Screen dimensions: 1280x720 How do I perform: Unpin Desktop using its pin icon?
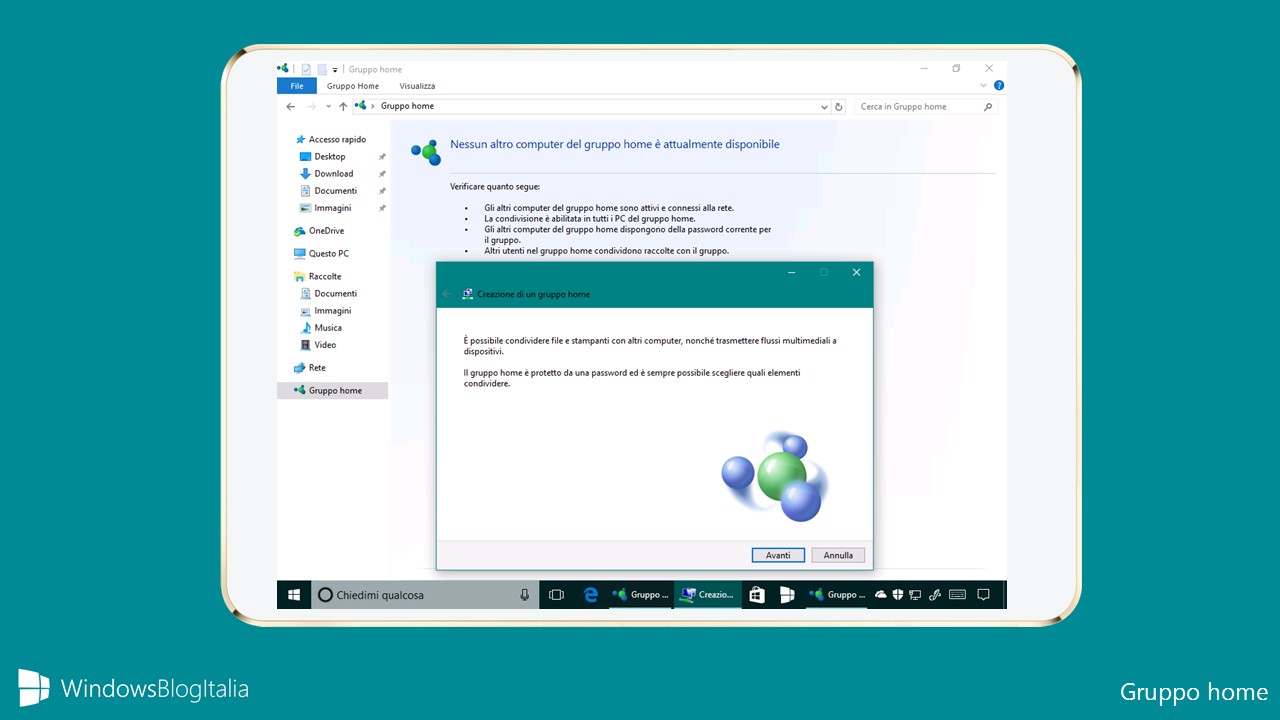tap(382, 157)
